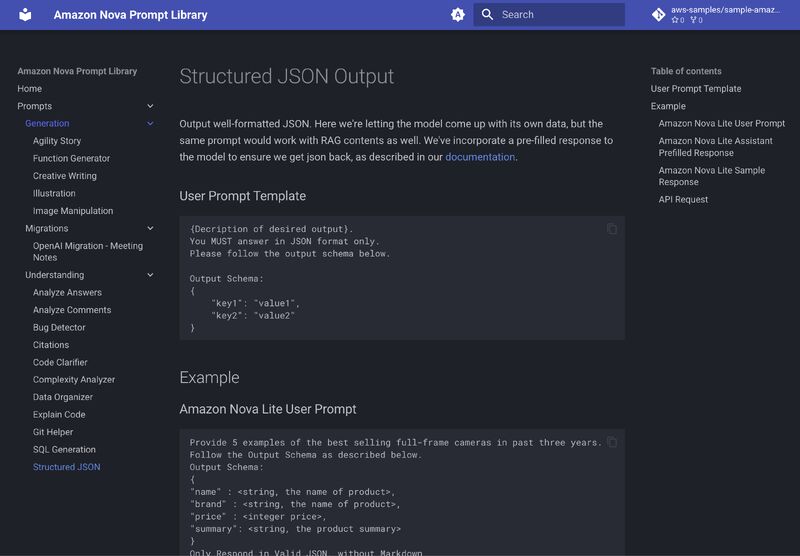Screen dimensions: 800x556
Task: Open Illustration page
Action: [x=54, y=193]
